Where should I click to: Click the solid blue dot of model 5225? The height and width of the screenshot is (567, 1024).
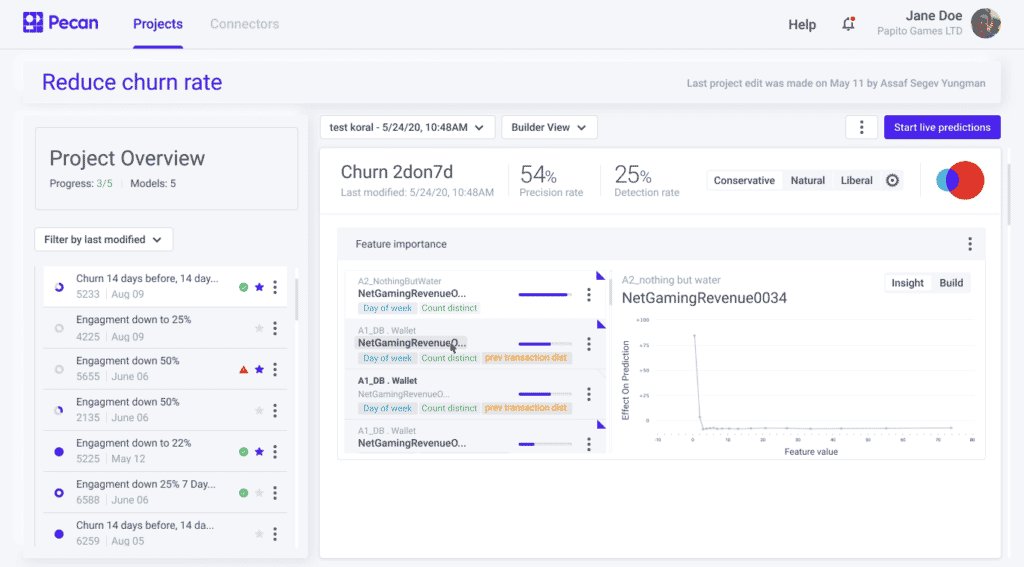[x=59, y=451]
